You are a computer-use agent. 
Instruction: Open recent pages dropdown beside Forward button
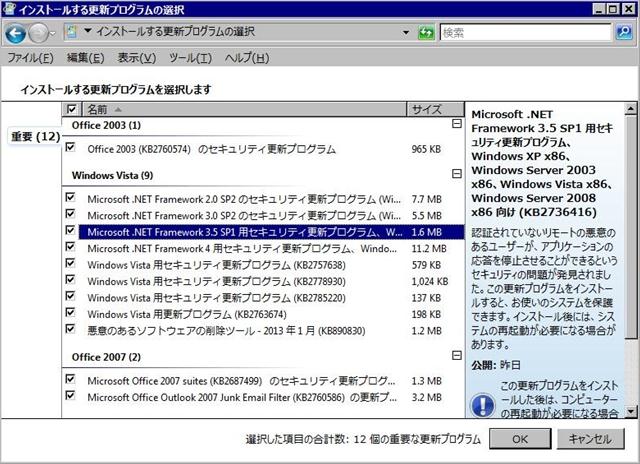click(53, 34)
